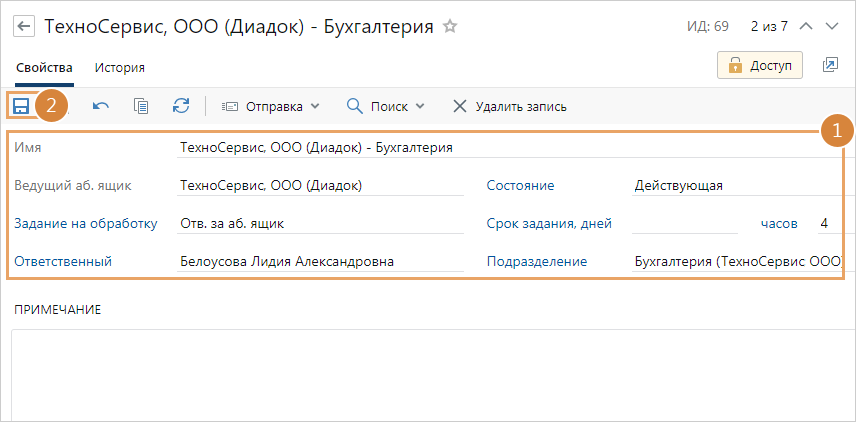Click the back arrow button
Viewport: 856px width, 422px height.
click(24, 27)
